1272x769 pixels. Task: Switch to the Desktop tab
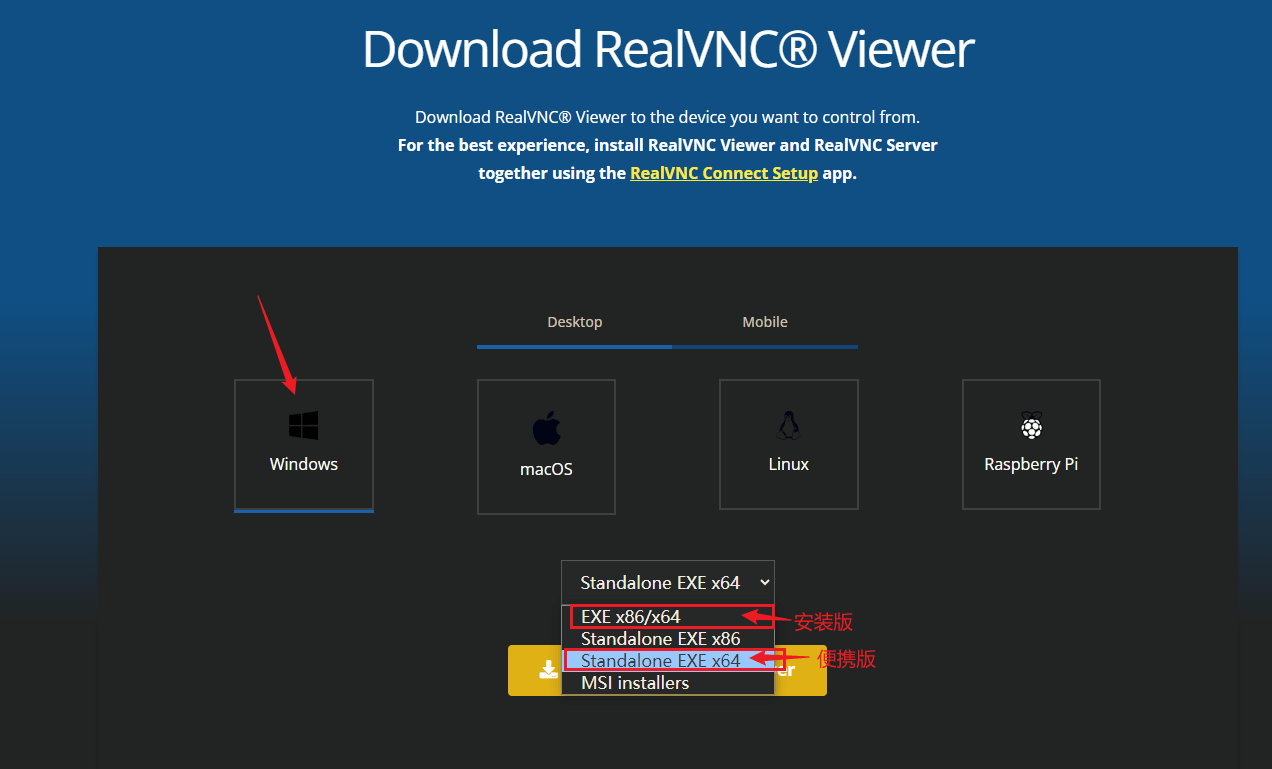pos(575,322)
